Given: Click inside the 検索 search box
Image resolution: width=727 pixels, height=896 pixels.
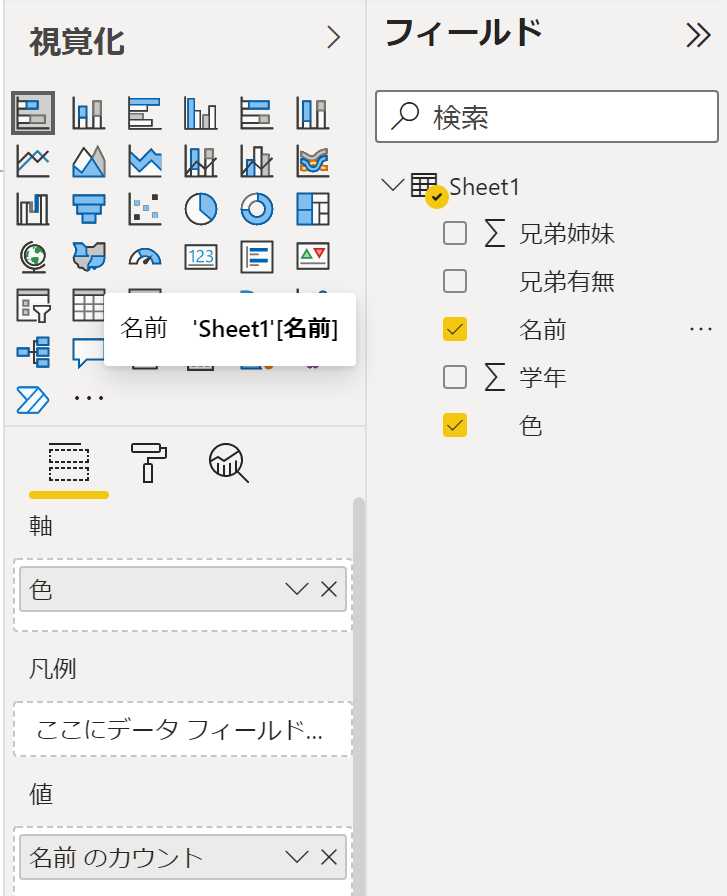Looking at the screenshot, I should pyautogui.click(x=546, y=116).
